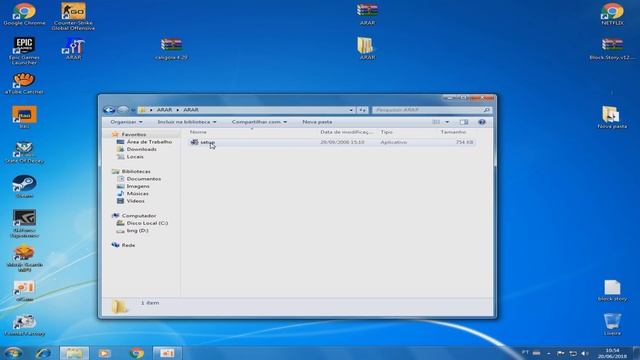Click the Action Center flag tray icon

(560, 353)
